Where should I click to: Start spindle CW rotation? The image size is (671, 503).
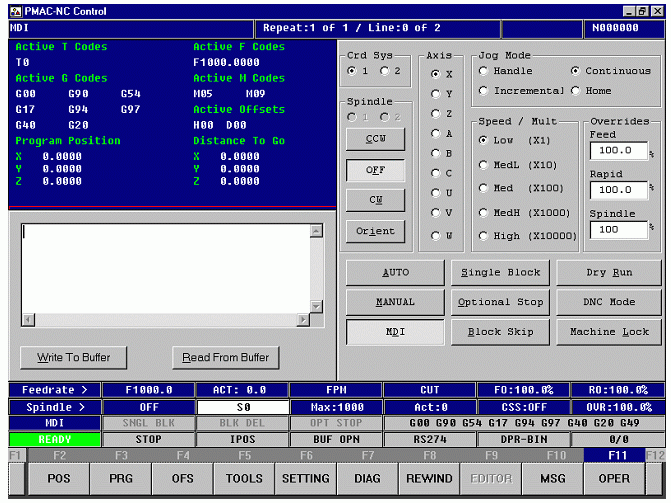[x=375, y=200]
